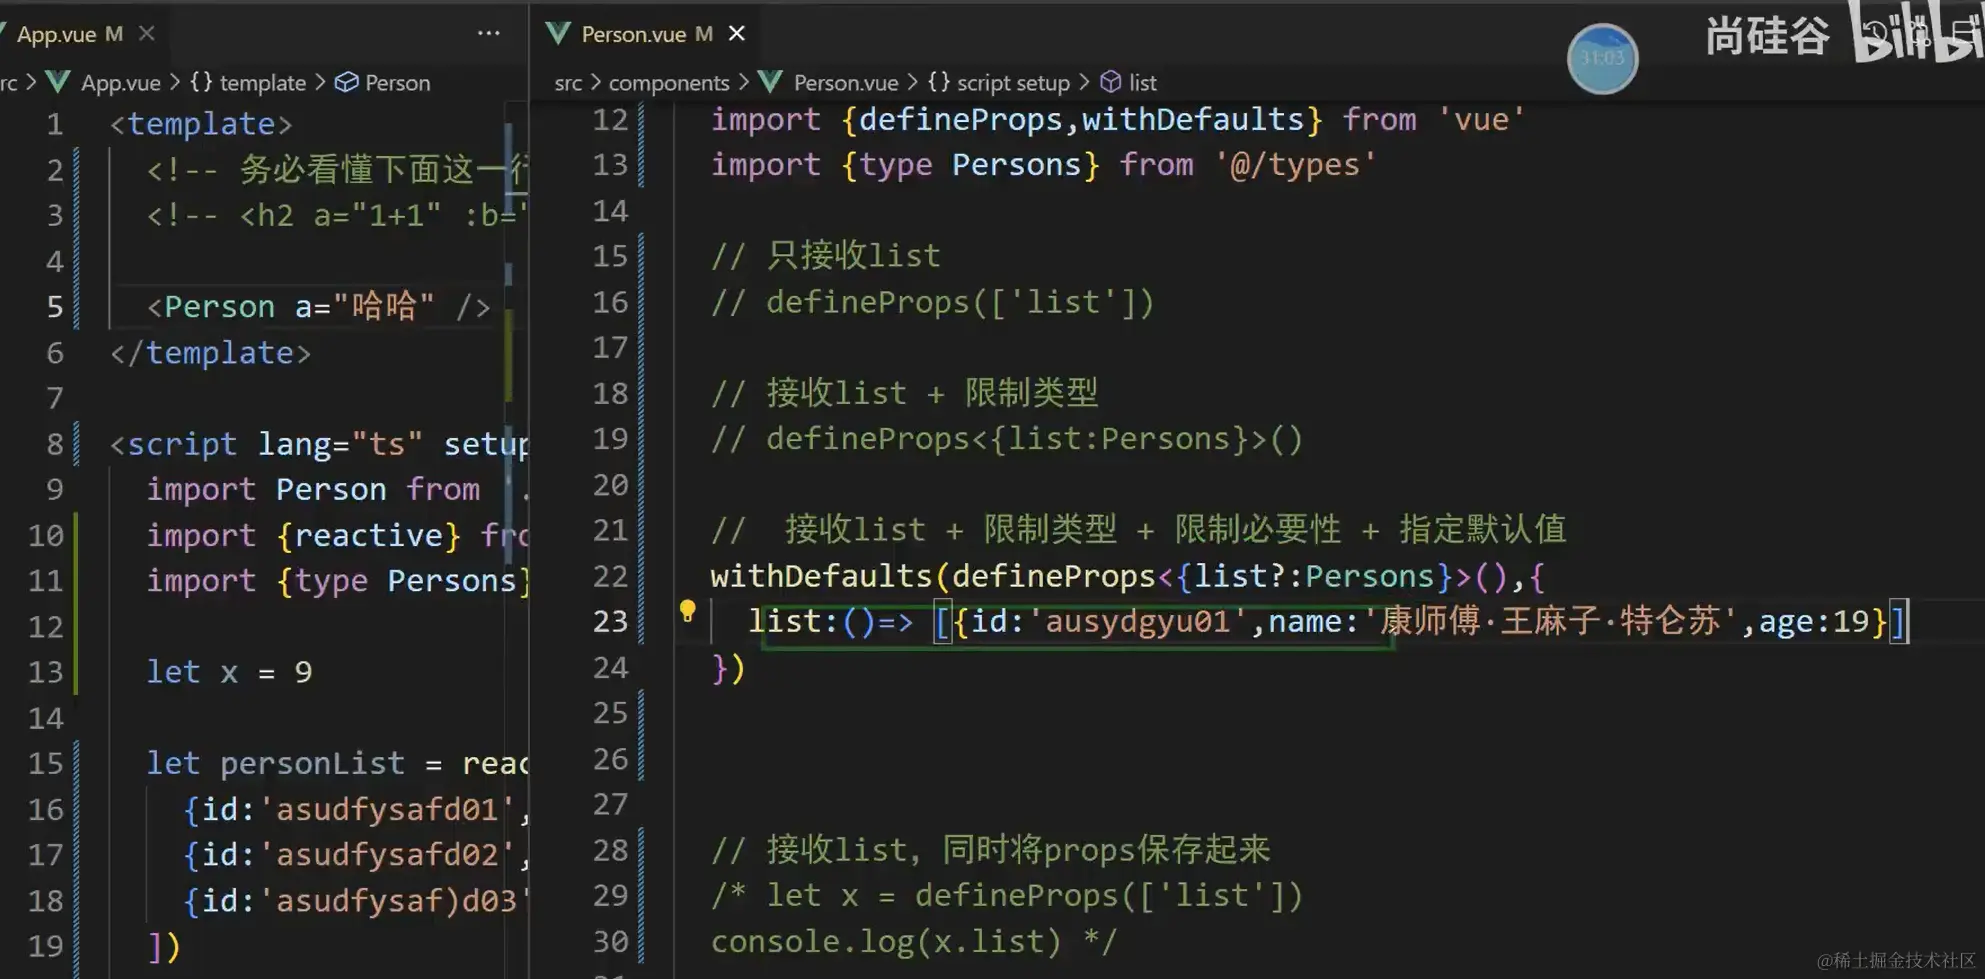Click the Vue icon in left breadcrumb
1985x979 pixels.
point(58,82)
